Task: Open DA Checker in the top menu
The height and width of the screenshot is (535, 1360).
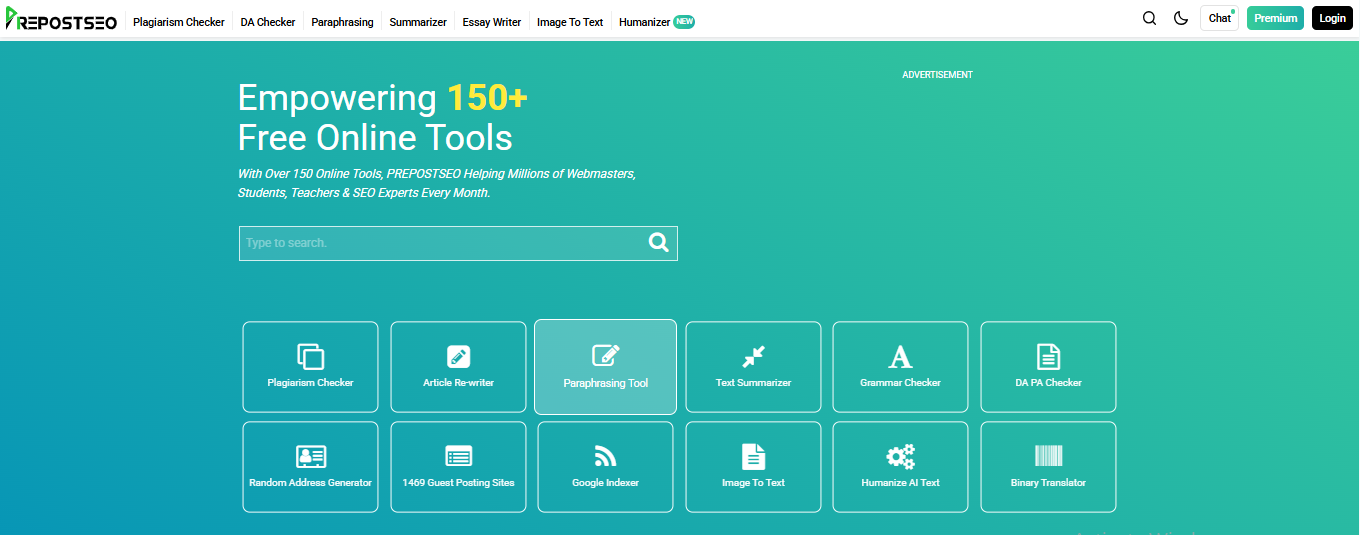Action: [268, 22]
